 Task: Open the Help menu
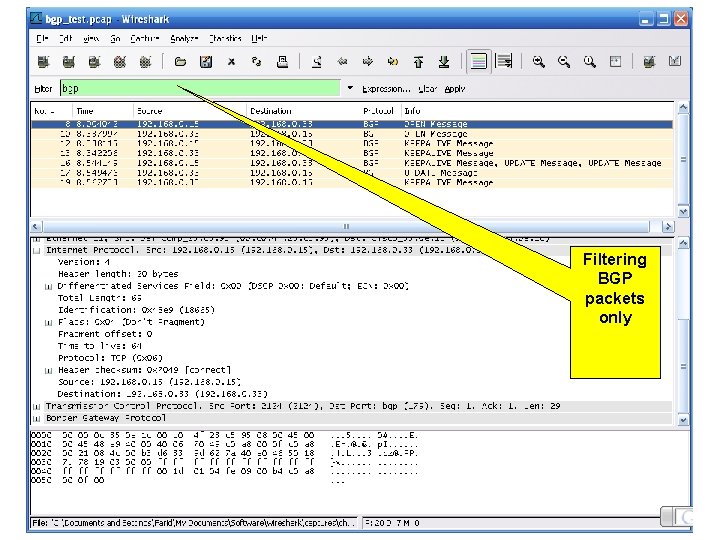point(259,39)
